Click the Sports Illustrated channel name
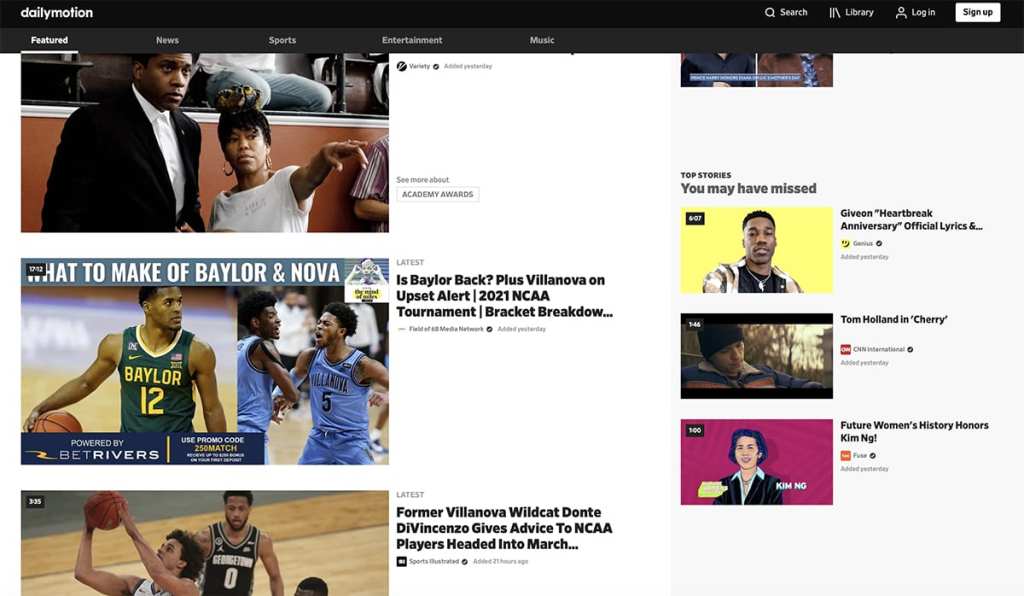The width and height of the screenshot is (1024, 596). pos(434,561)
